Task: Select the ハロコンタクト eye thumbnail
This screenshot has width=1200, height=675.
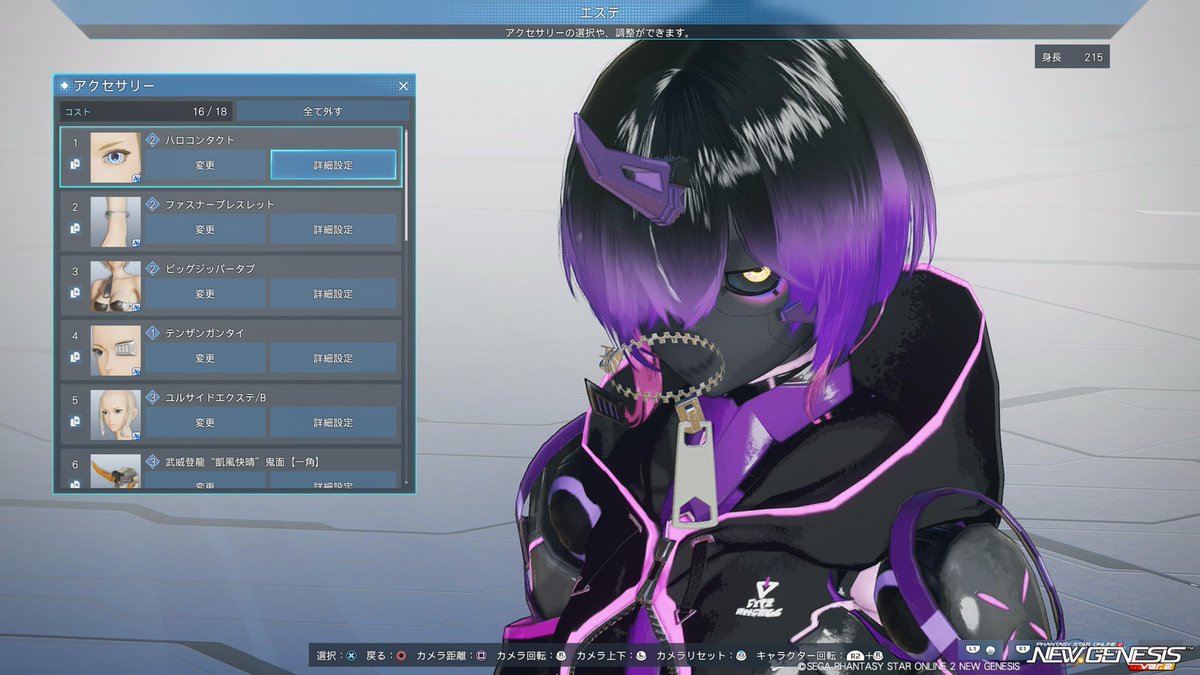Action: coord(116,157)
